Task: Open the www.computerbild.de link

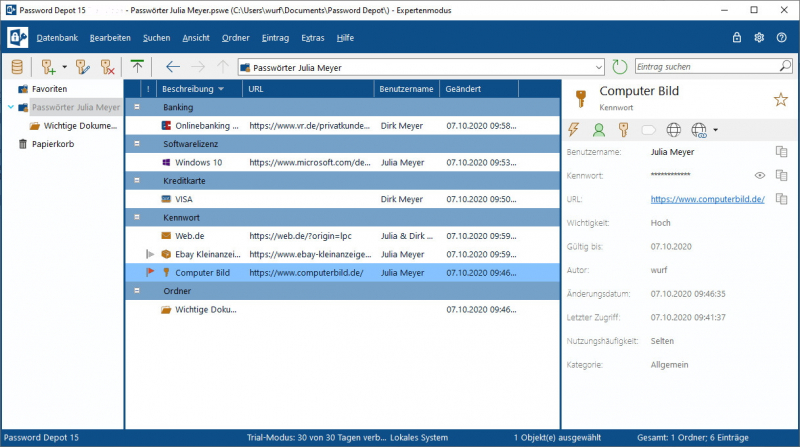Action: click(x=707, y=199)
